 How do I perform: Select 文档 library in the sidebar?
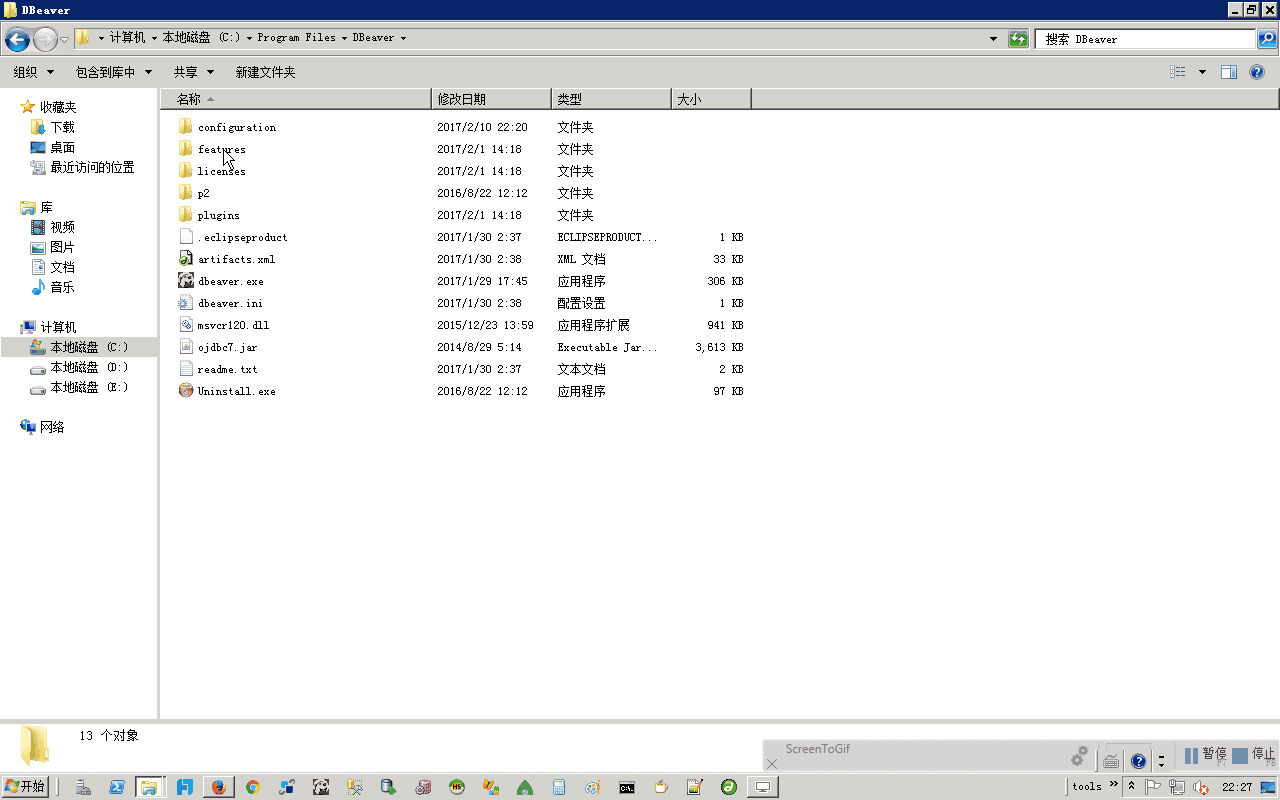tap(62, 267)
